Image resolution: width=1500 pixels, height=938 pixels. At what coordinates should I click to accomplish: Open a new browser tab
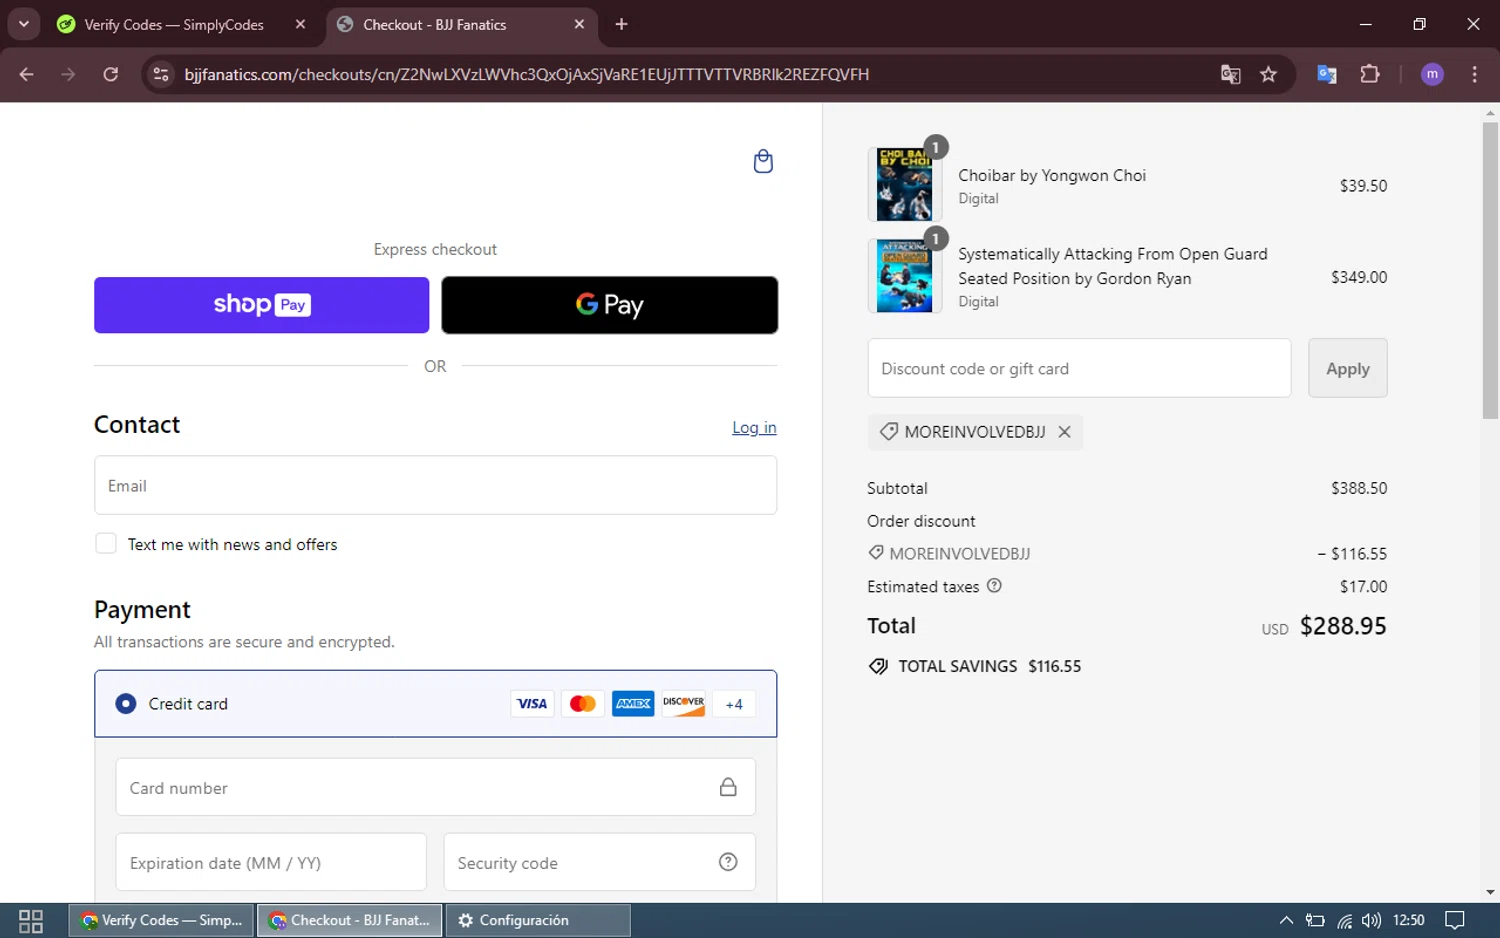click(621, 24)
